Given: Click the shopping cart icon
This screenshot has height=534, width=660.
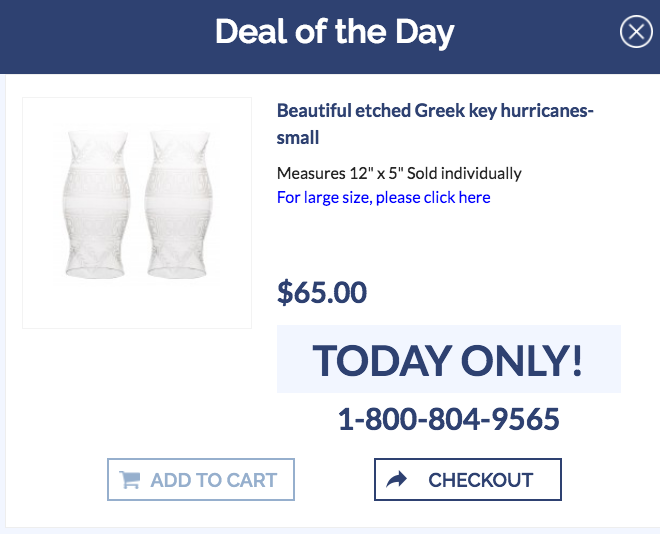Looking at the screenshot, I should click(x=130, y=480).
